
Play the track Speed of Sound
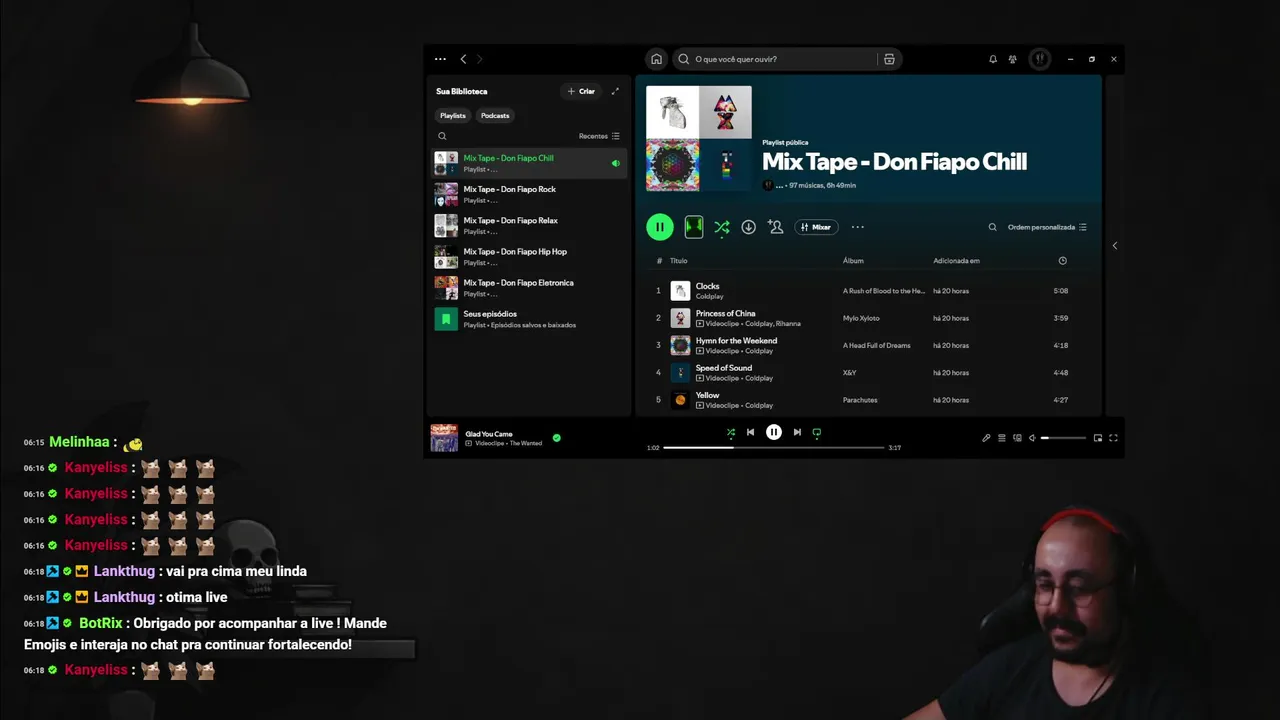click(x=870, y=373)
